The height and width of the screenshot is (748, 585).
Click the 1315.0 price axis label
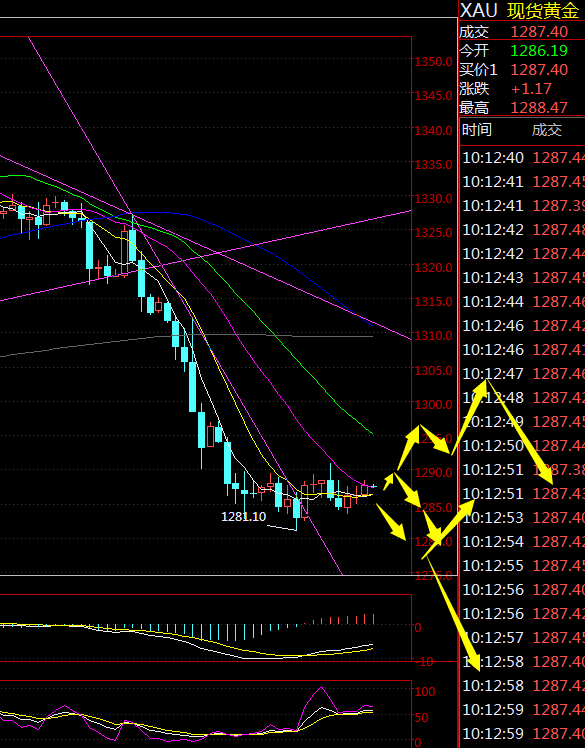pos(433,301)
